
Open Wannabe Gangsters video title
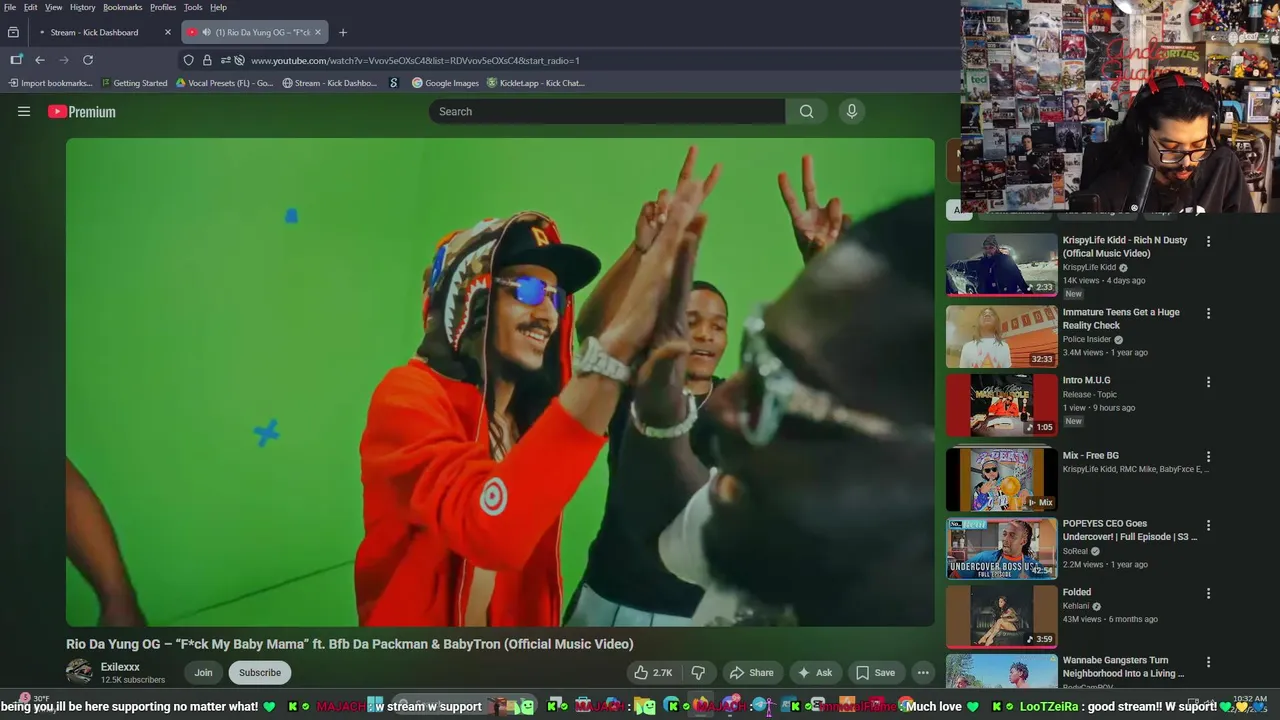click(x=1123, y=667)
